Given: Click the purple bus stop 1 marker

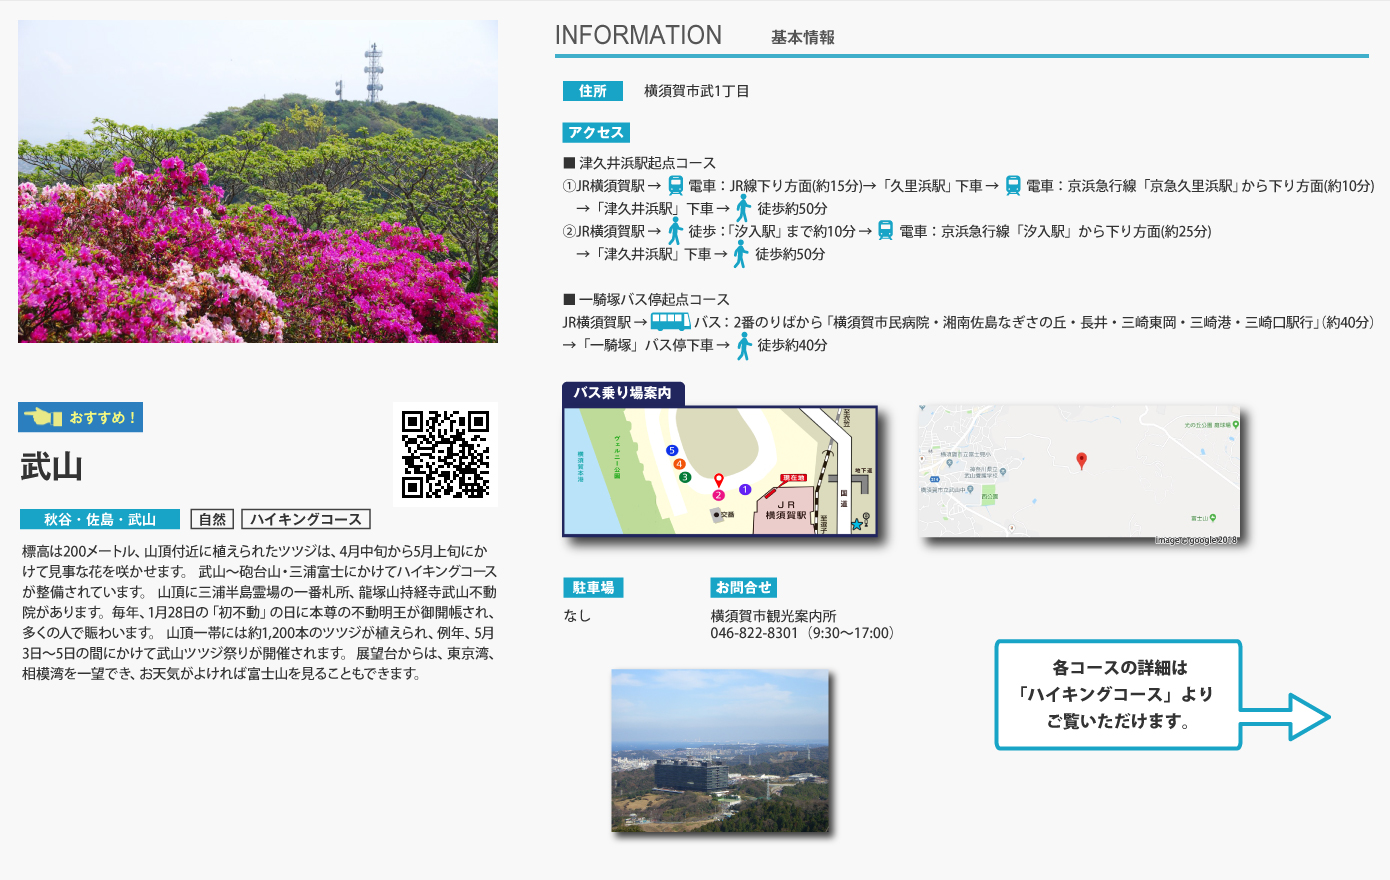Looking at the screenshot, I should (744, 489).
